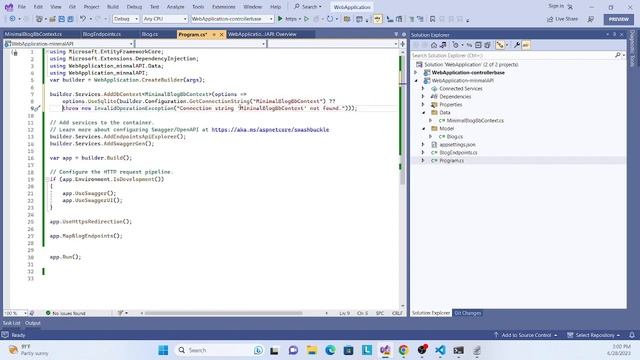This screenshot has width=640, height=360.
Task: Click the bookmark icon in toolbar
Action: [x=433, y=19]
